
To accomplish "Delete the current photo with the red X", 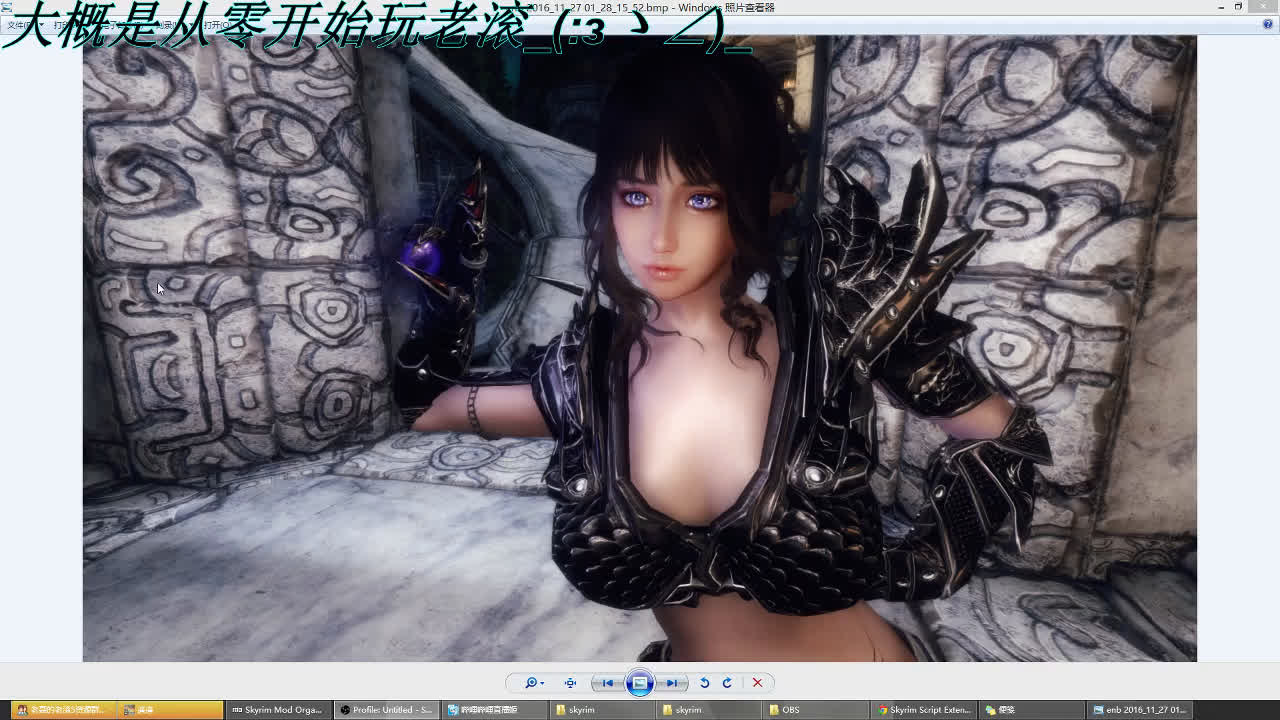I will [758, 683].
